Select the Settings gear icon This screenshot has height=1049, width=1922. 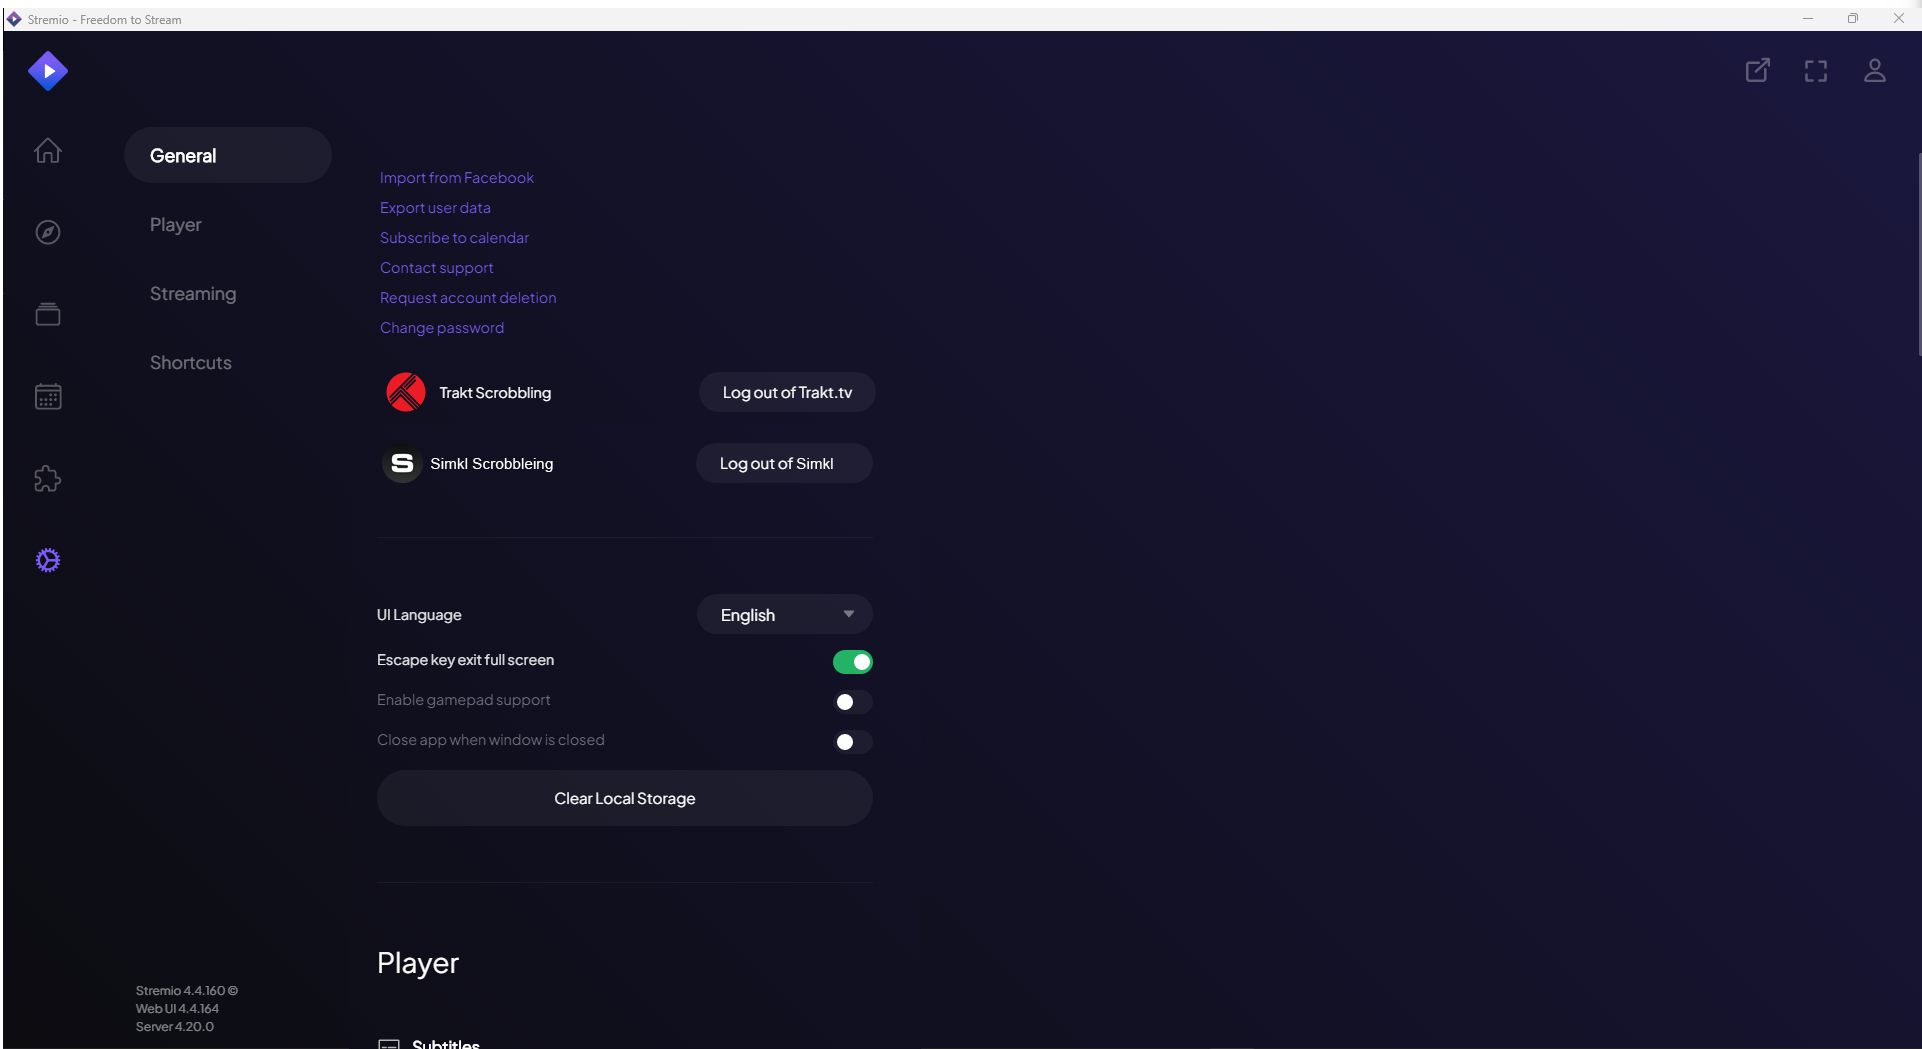[47, 560]
